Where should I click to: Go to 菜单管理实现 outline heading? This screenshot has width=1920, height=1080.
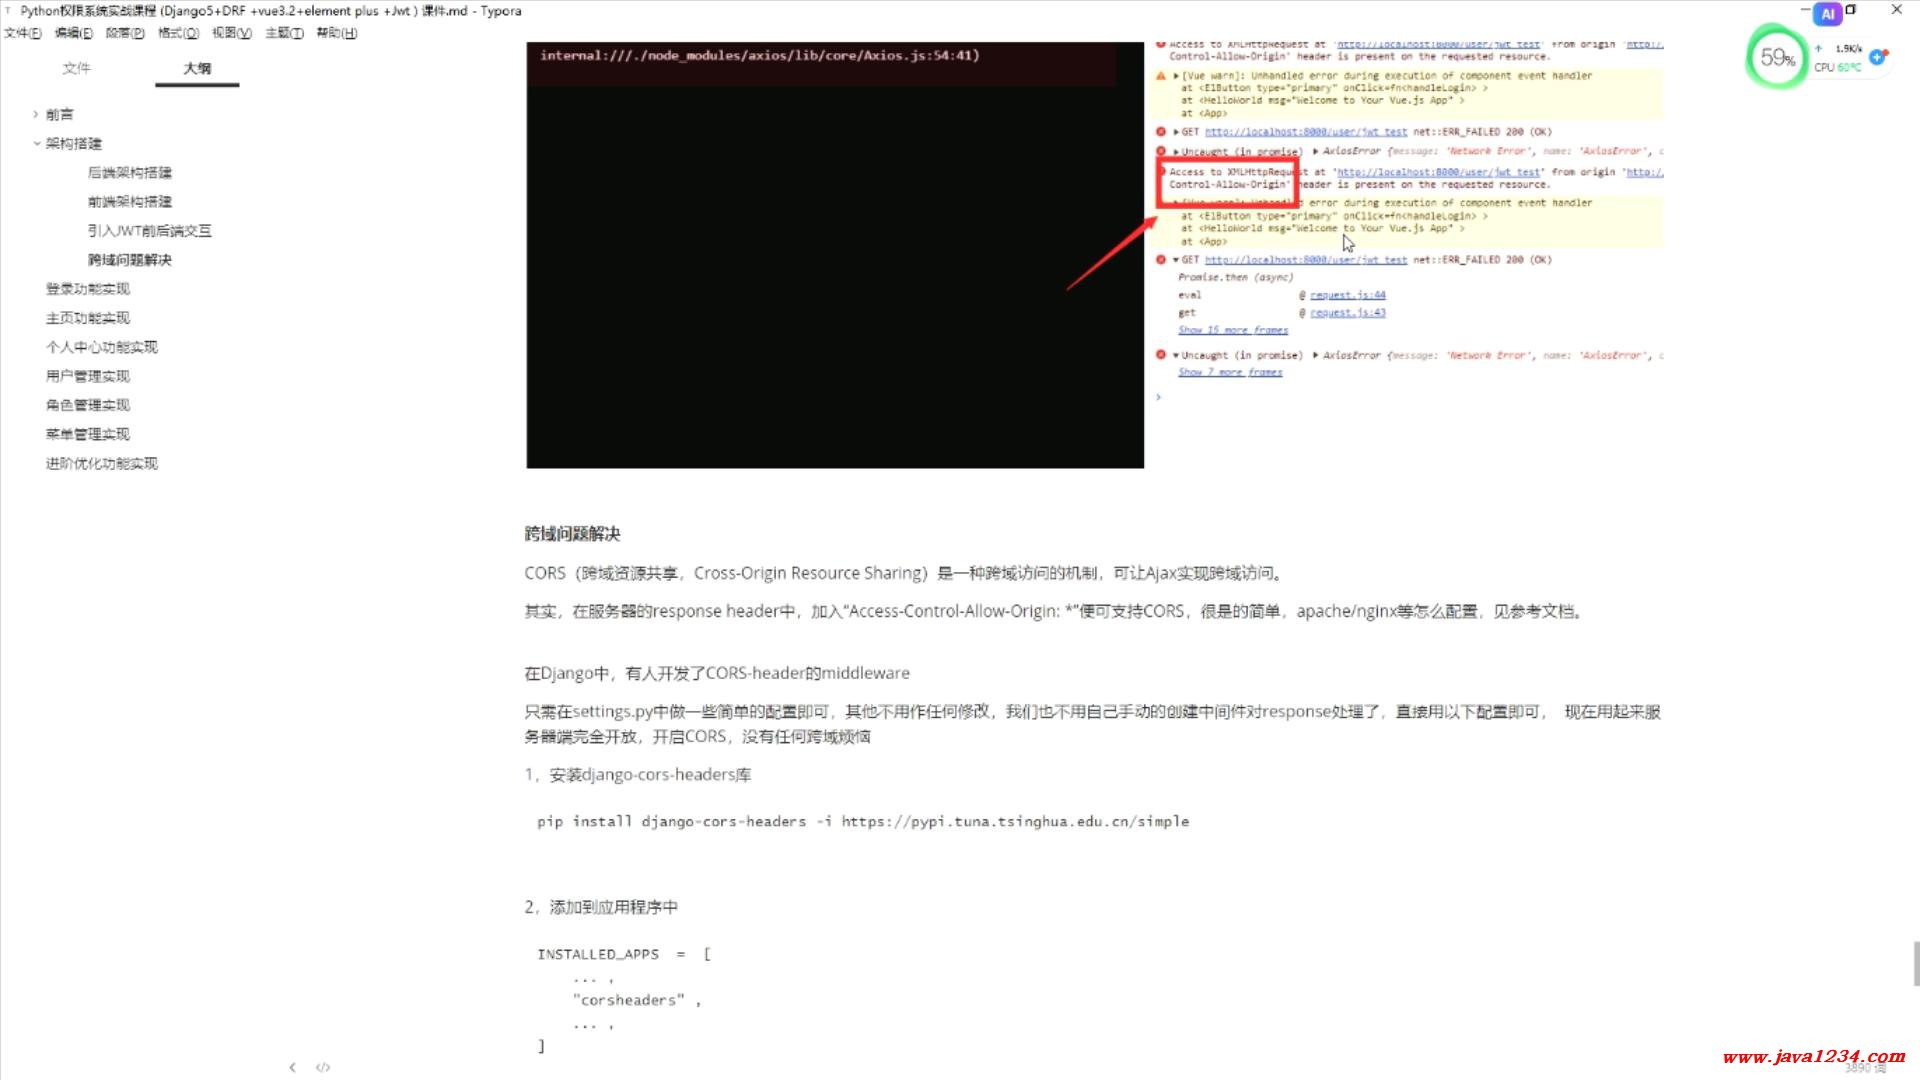coord(87,433)
